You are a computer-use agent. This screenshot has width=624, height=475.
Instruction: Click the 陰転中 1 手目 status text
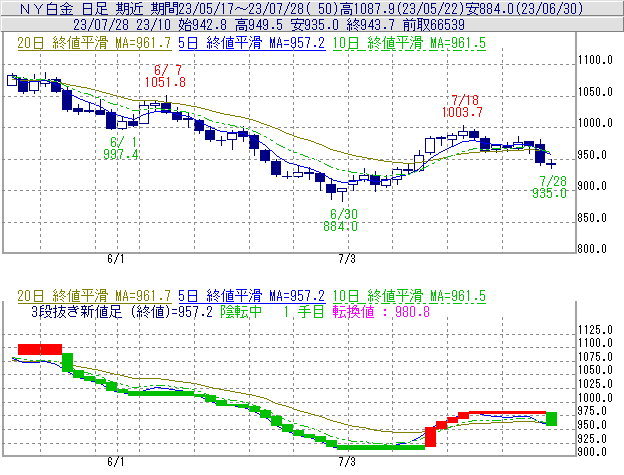[273, 311]
